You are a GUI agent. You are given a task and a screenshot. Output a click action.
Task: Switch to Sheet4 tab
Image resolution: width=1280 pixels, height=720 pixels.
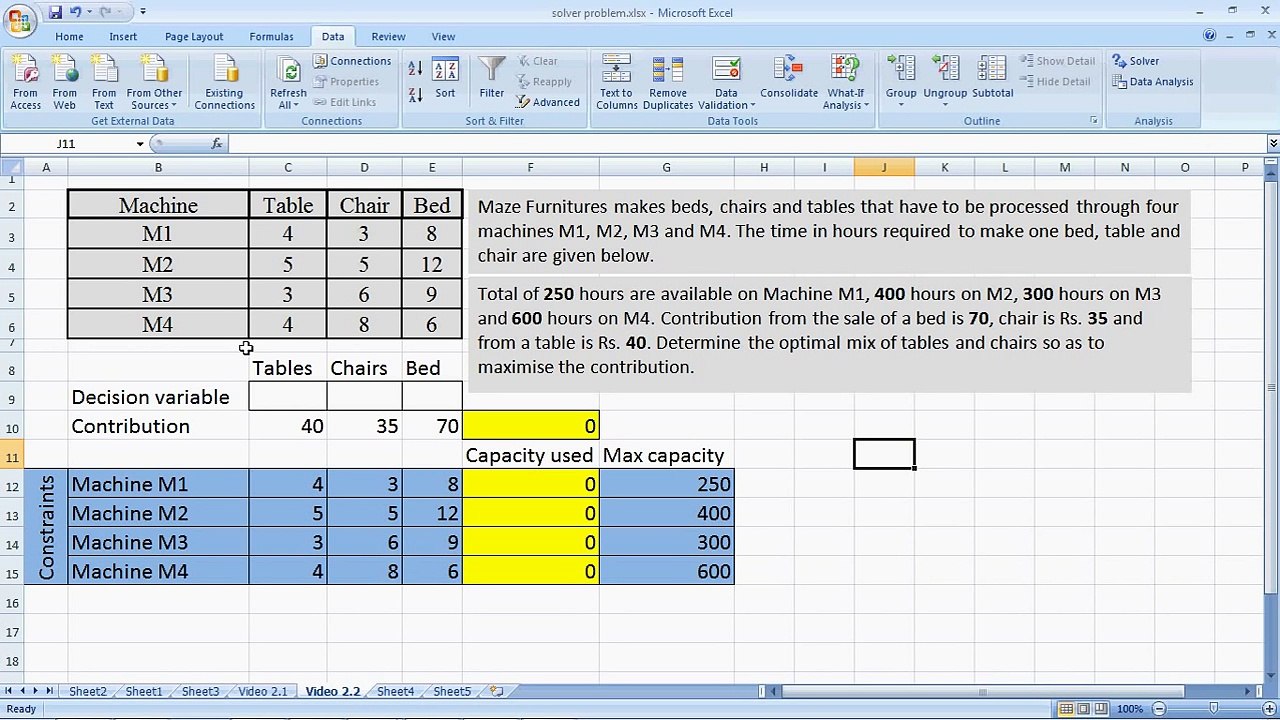coord(395,691)
